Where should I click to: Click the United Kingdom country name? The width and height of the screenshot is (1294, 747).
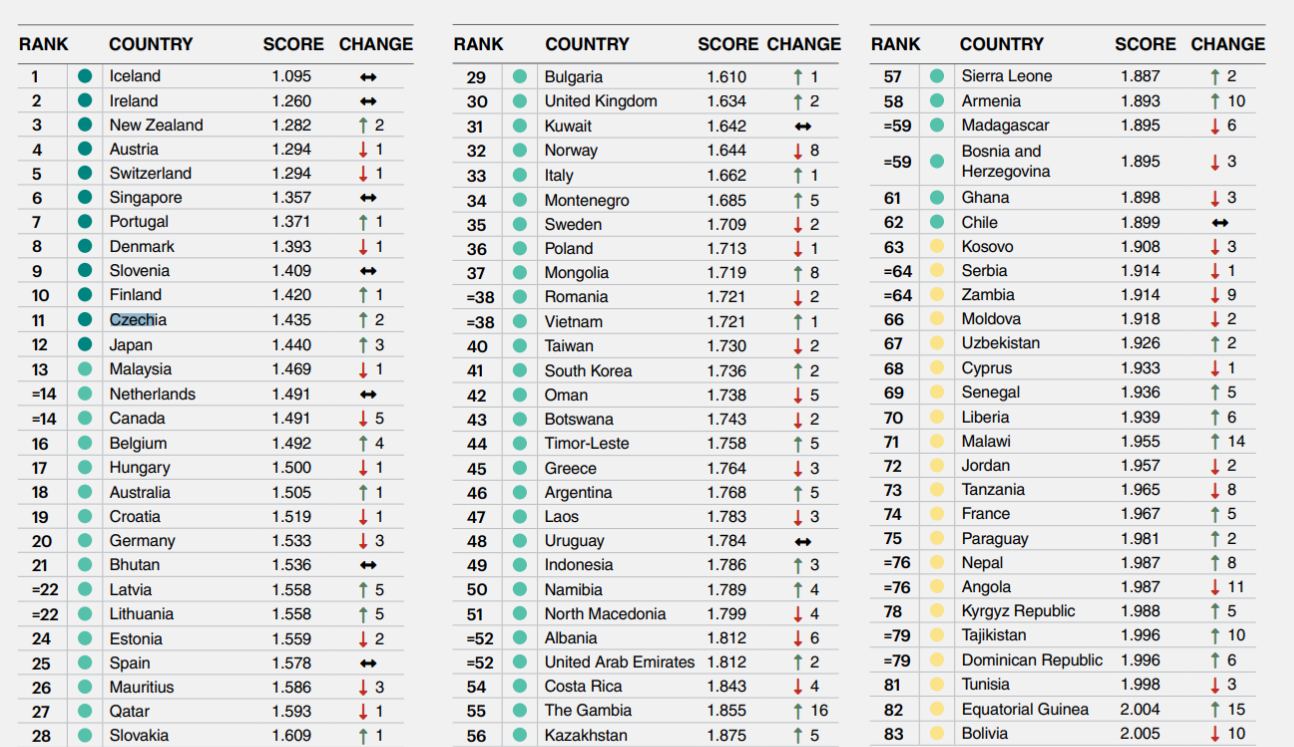(601, 101)
